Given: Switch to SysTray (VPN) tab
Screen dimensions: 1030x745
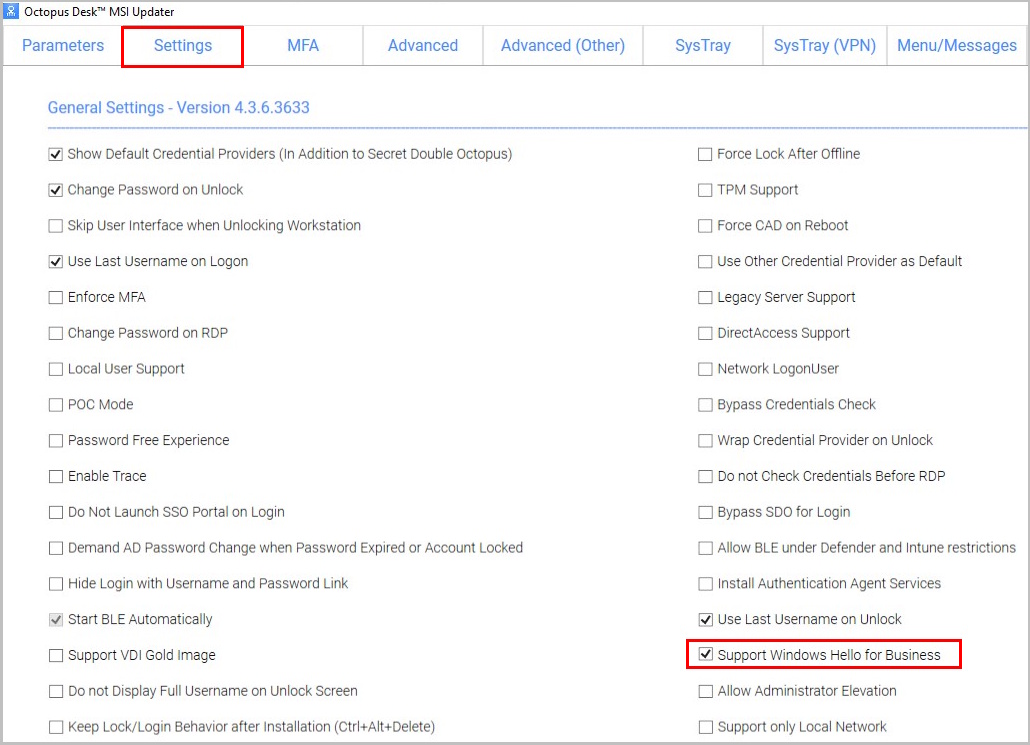Looking at the screenshot, I should 825,45.
